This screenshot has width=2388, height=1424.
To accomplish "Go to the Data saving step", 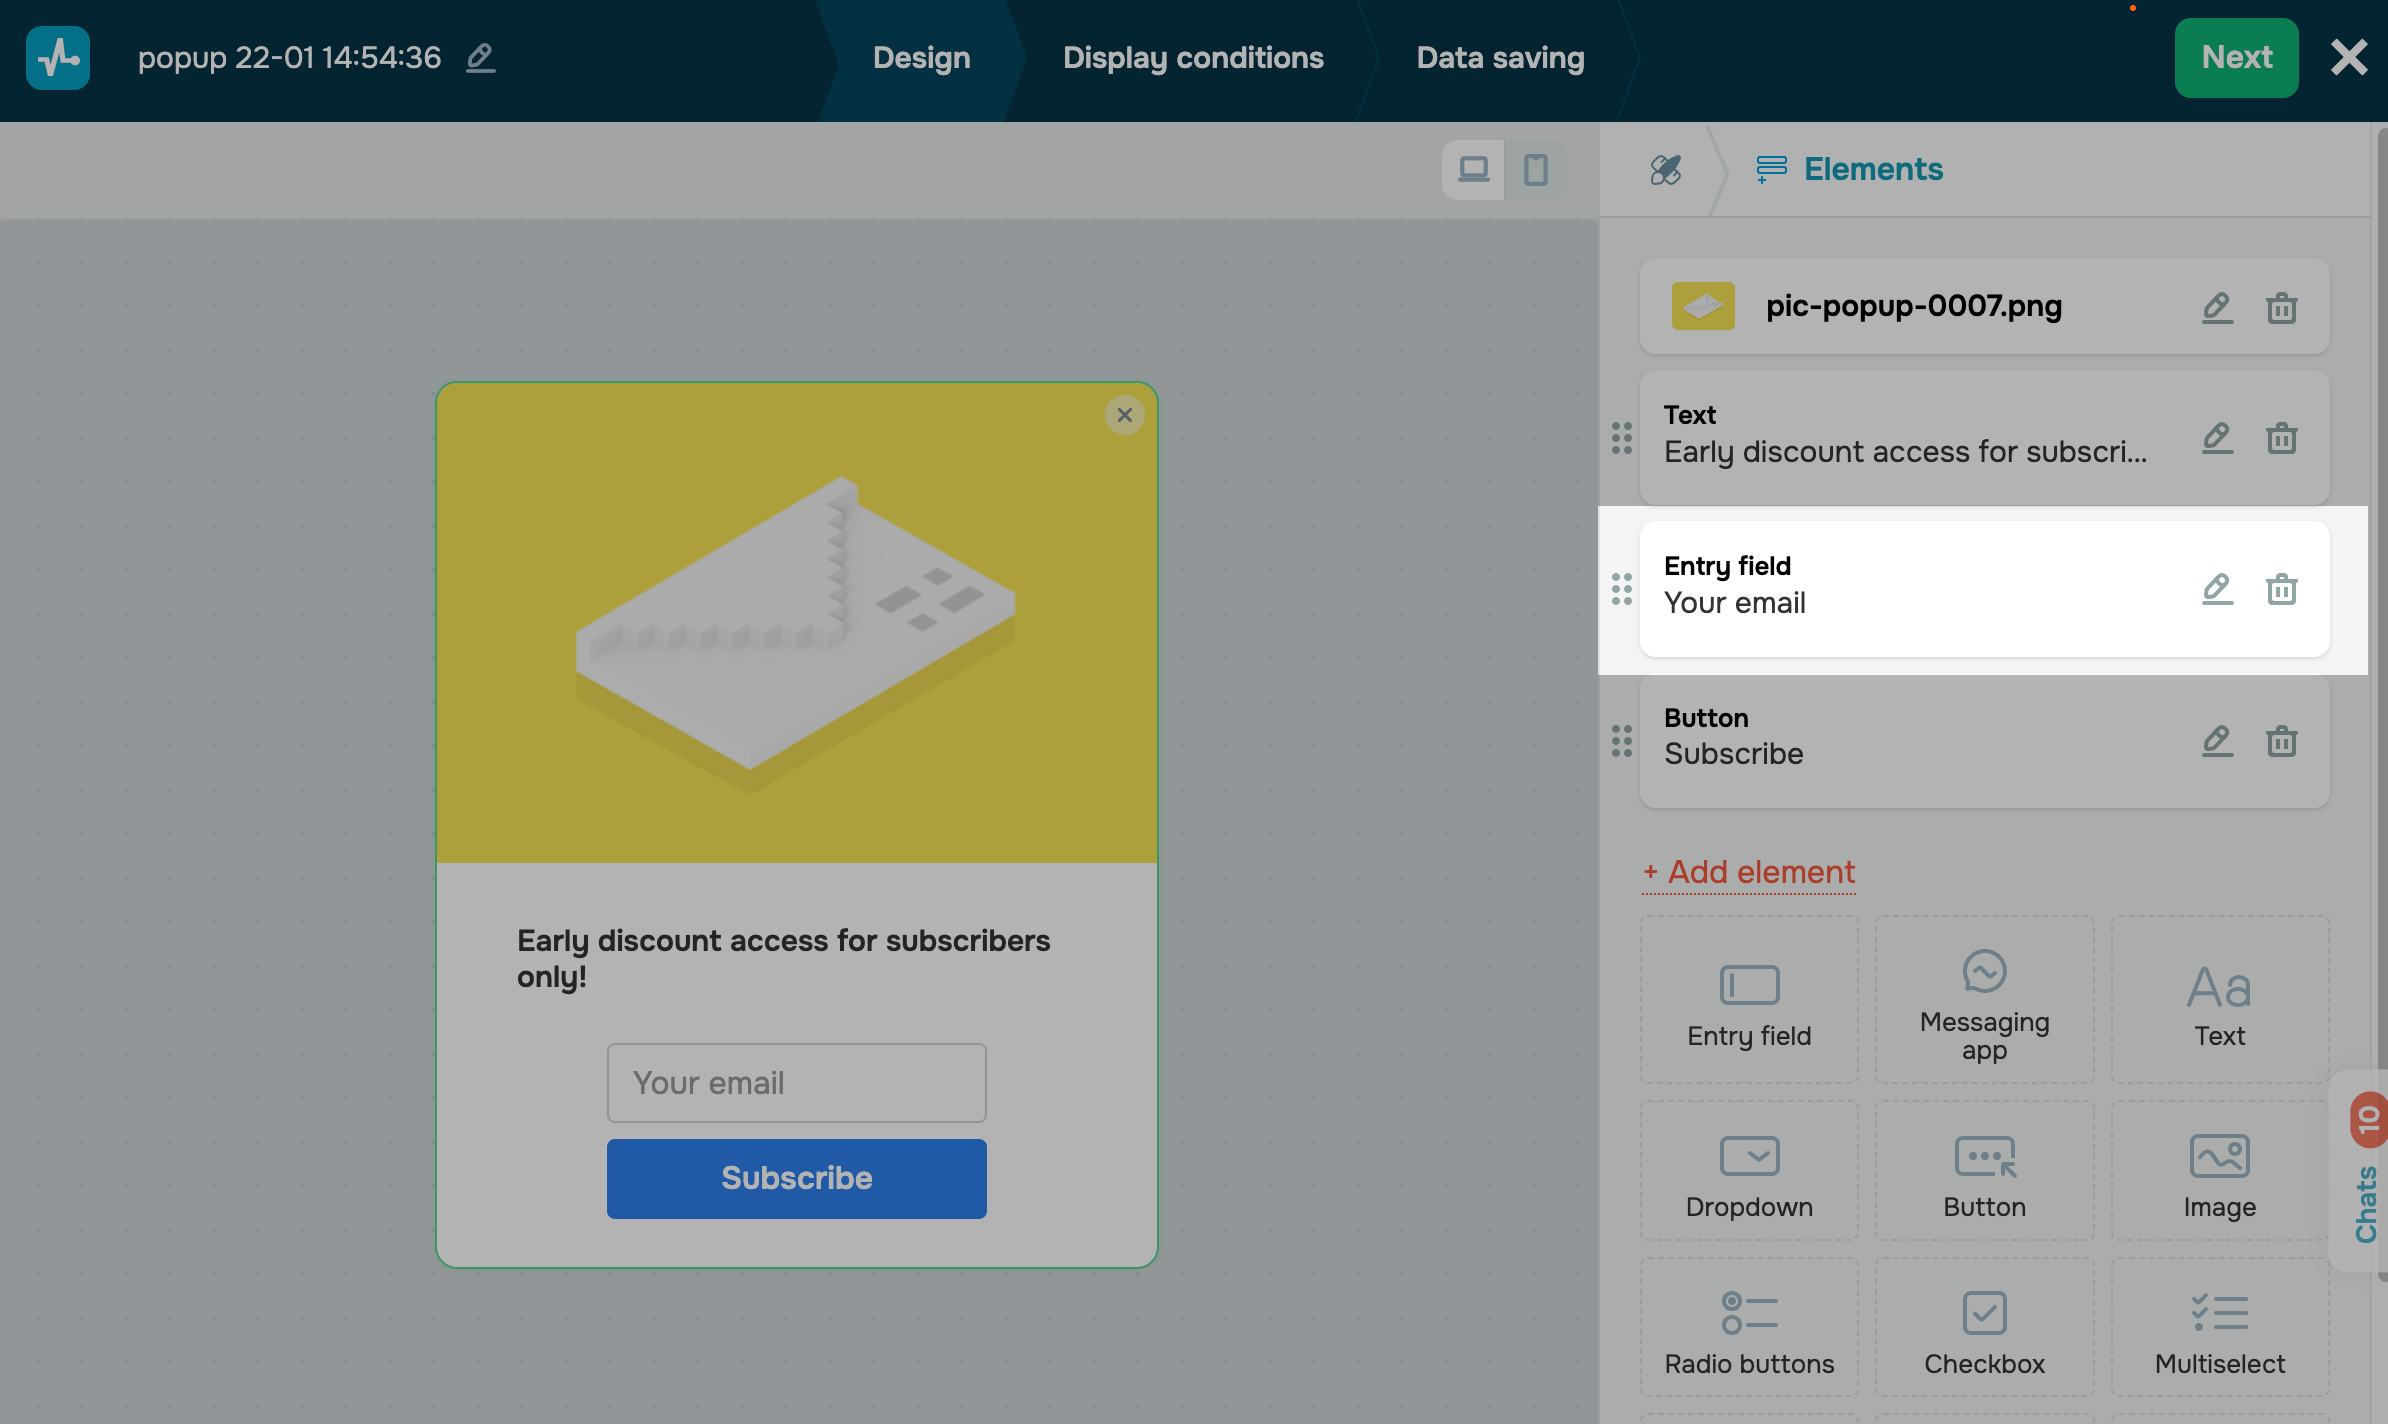I will 1500,58.
